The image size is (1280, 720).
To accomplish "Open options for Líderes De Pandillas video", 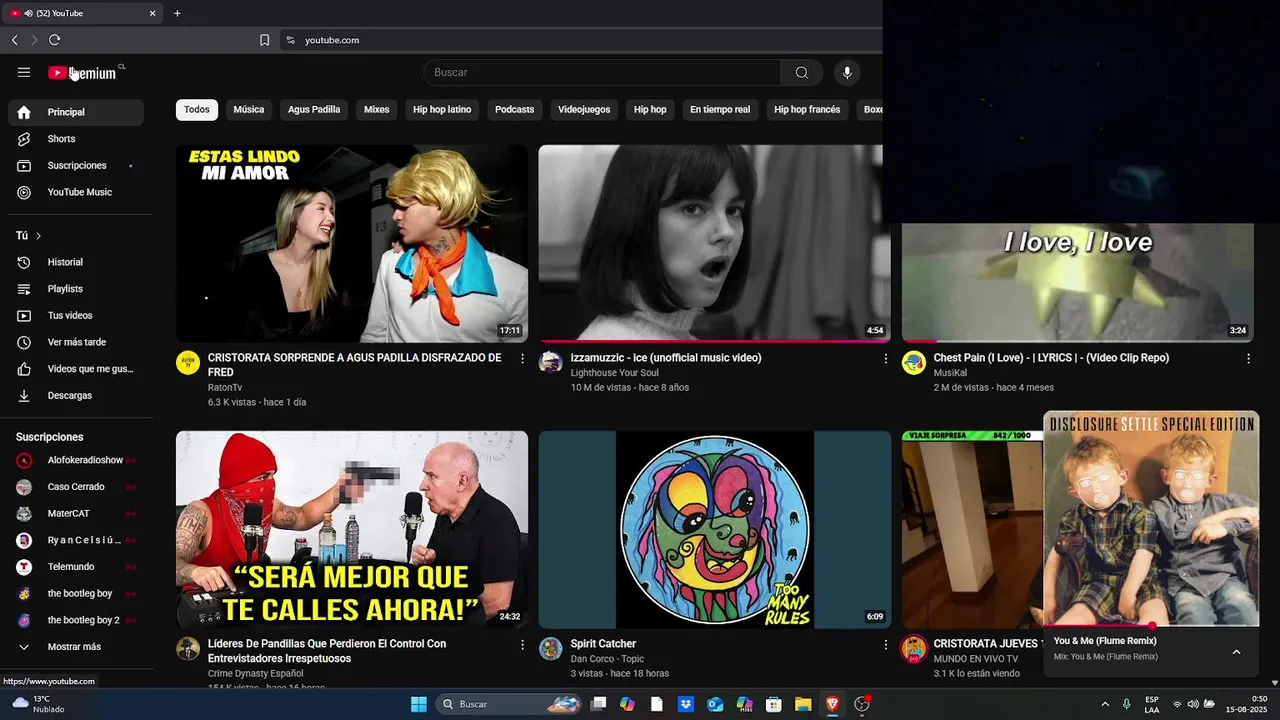I will (x=522, y=645).
